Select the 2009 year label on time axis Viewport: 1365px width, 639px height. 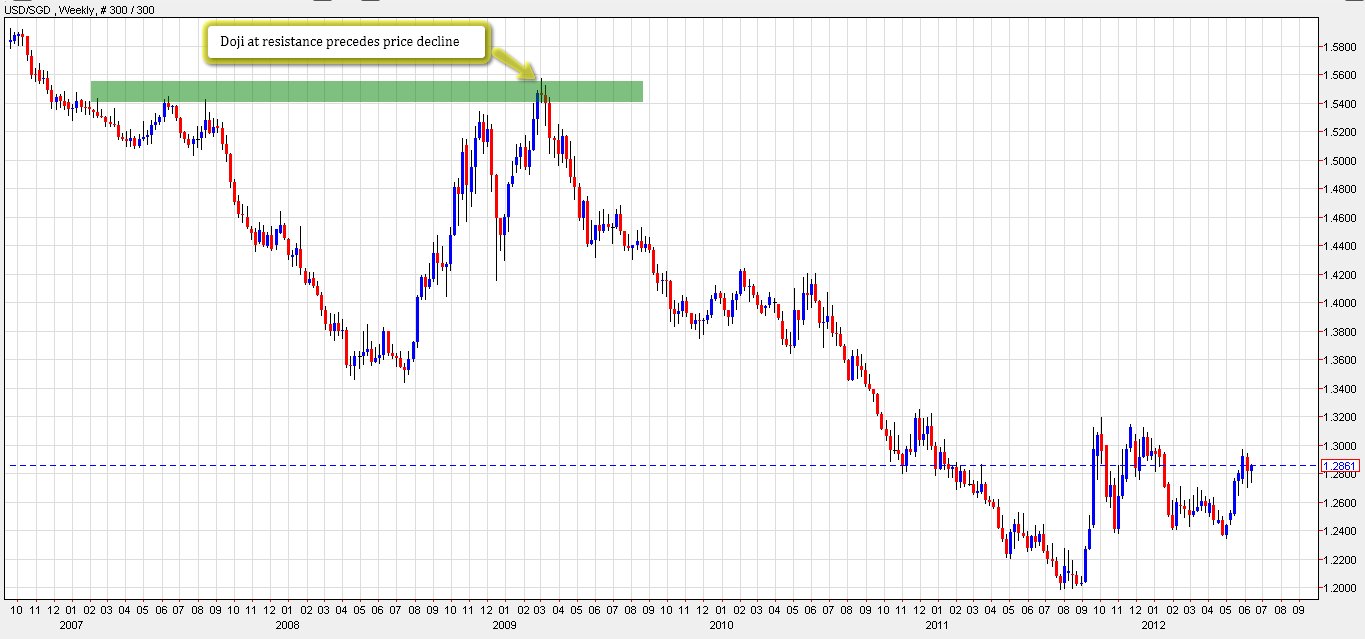coord(502,623)
